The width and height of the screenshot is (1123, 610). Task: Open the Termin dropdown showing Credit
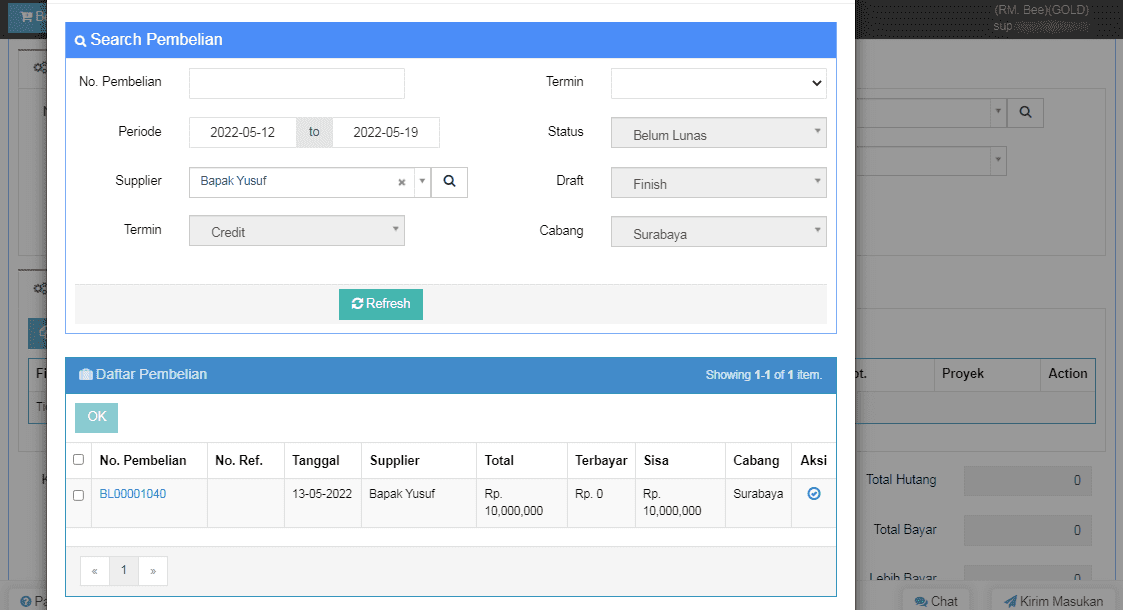click(x=297, y=231)
